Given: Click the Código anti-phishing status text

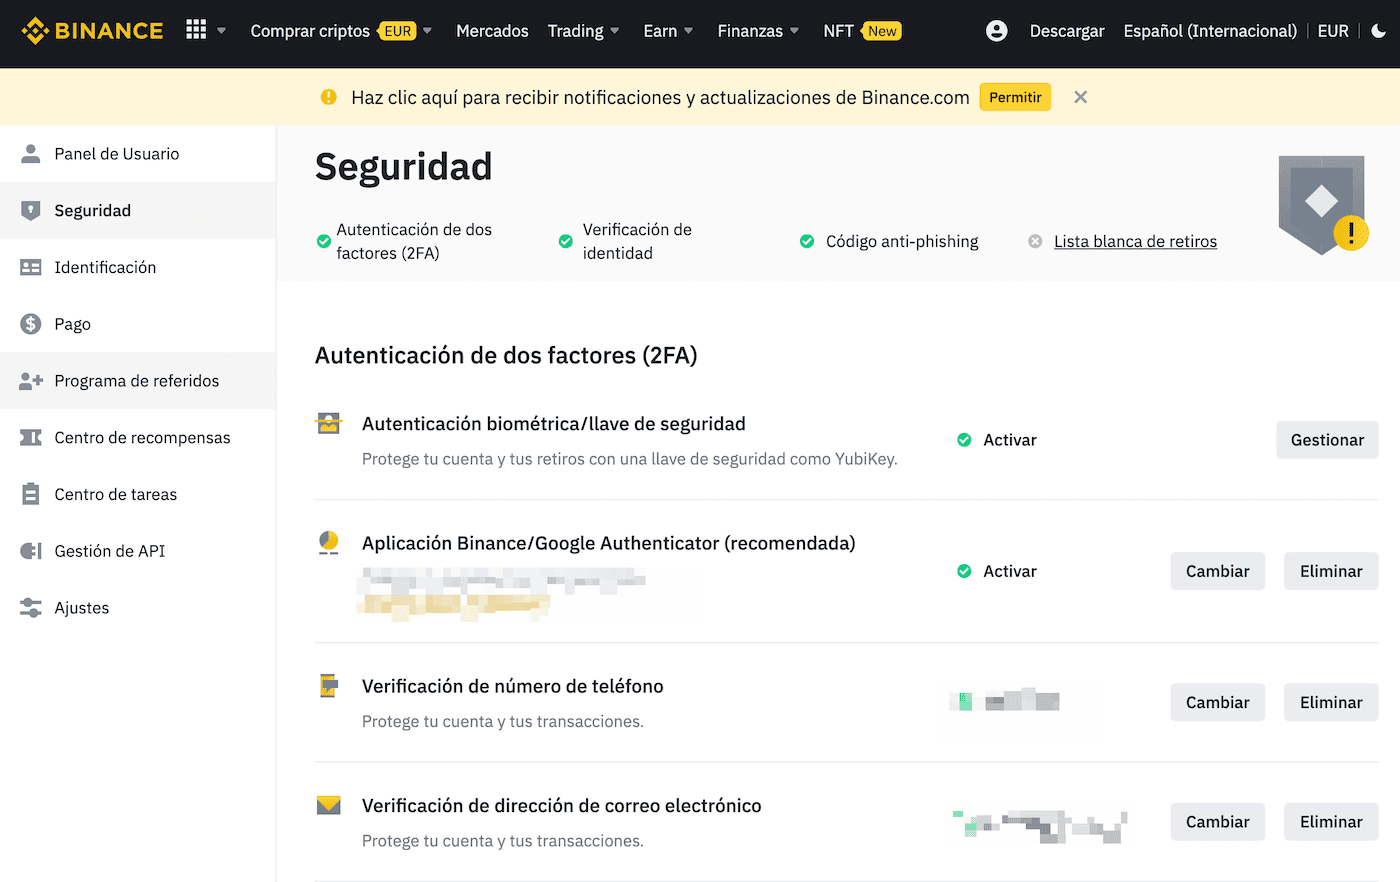Looking at the screenshot, I should [x=902, y=241].
